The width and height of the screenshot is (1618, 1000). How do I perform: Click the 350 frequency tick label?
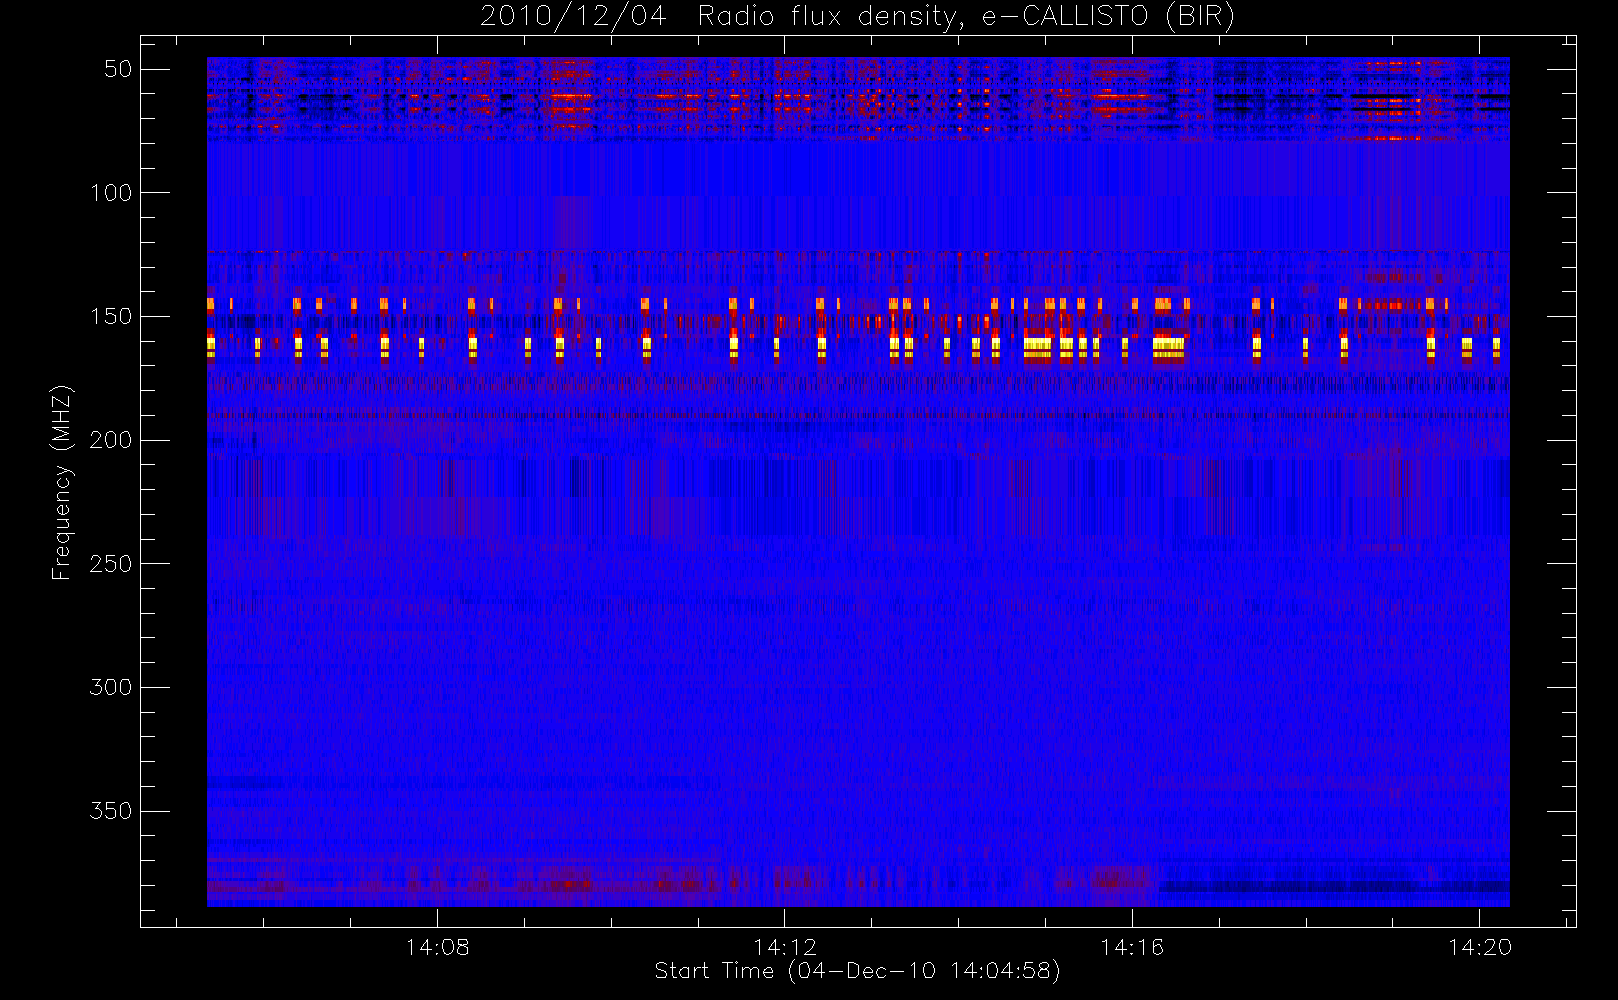pos(111,811)
